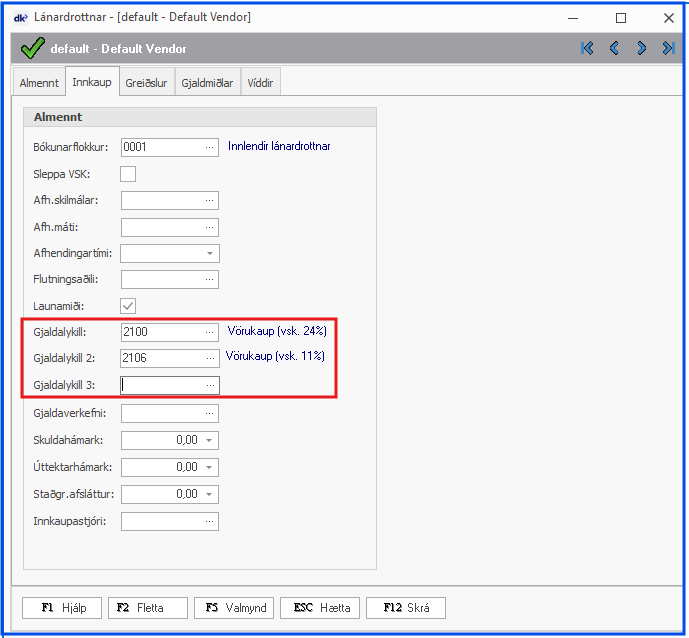The width and height of the screenshot is (689, 638).
Task: Toggle the Launamiði checkbox
Action: click(x=128, y=306)
